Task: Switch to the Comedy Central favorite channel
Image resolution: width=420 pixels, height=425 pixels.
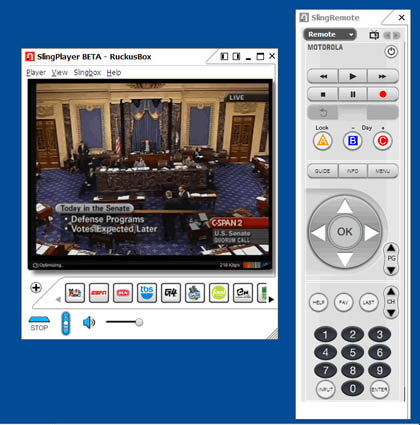Action: point(195,293)
